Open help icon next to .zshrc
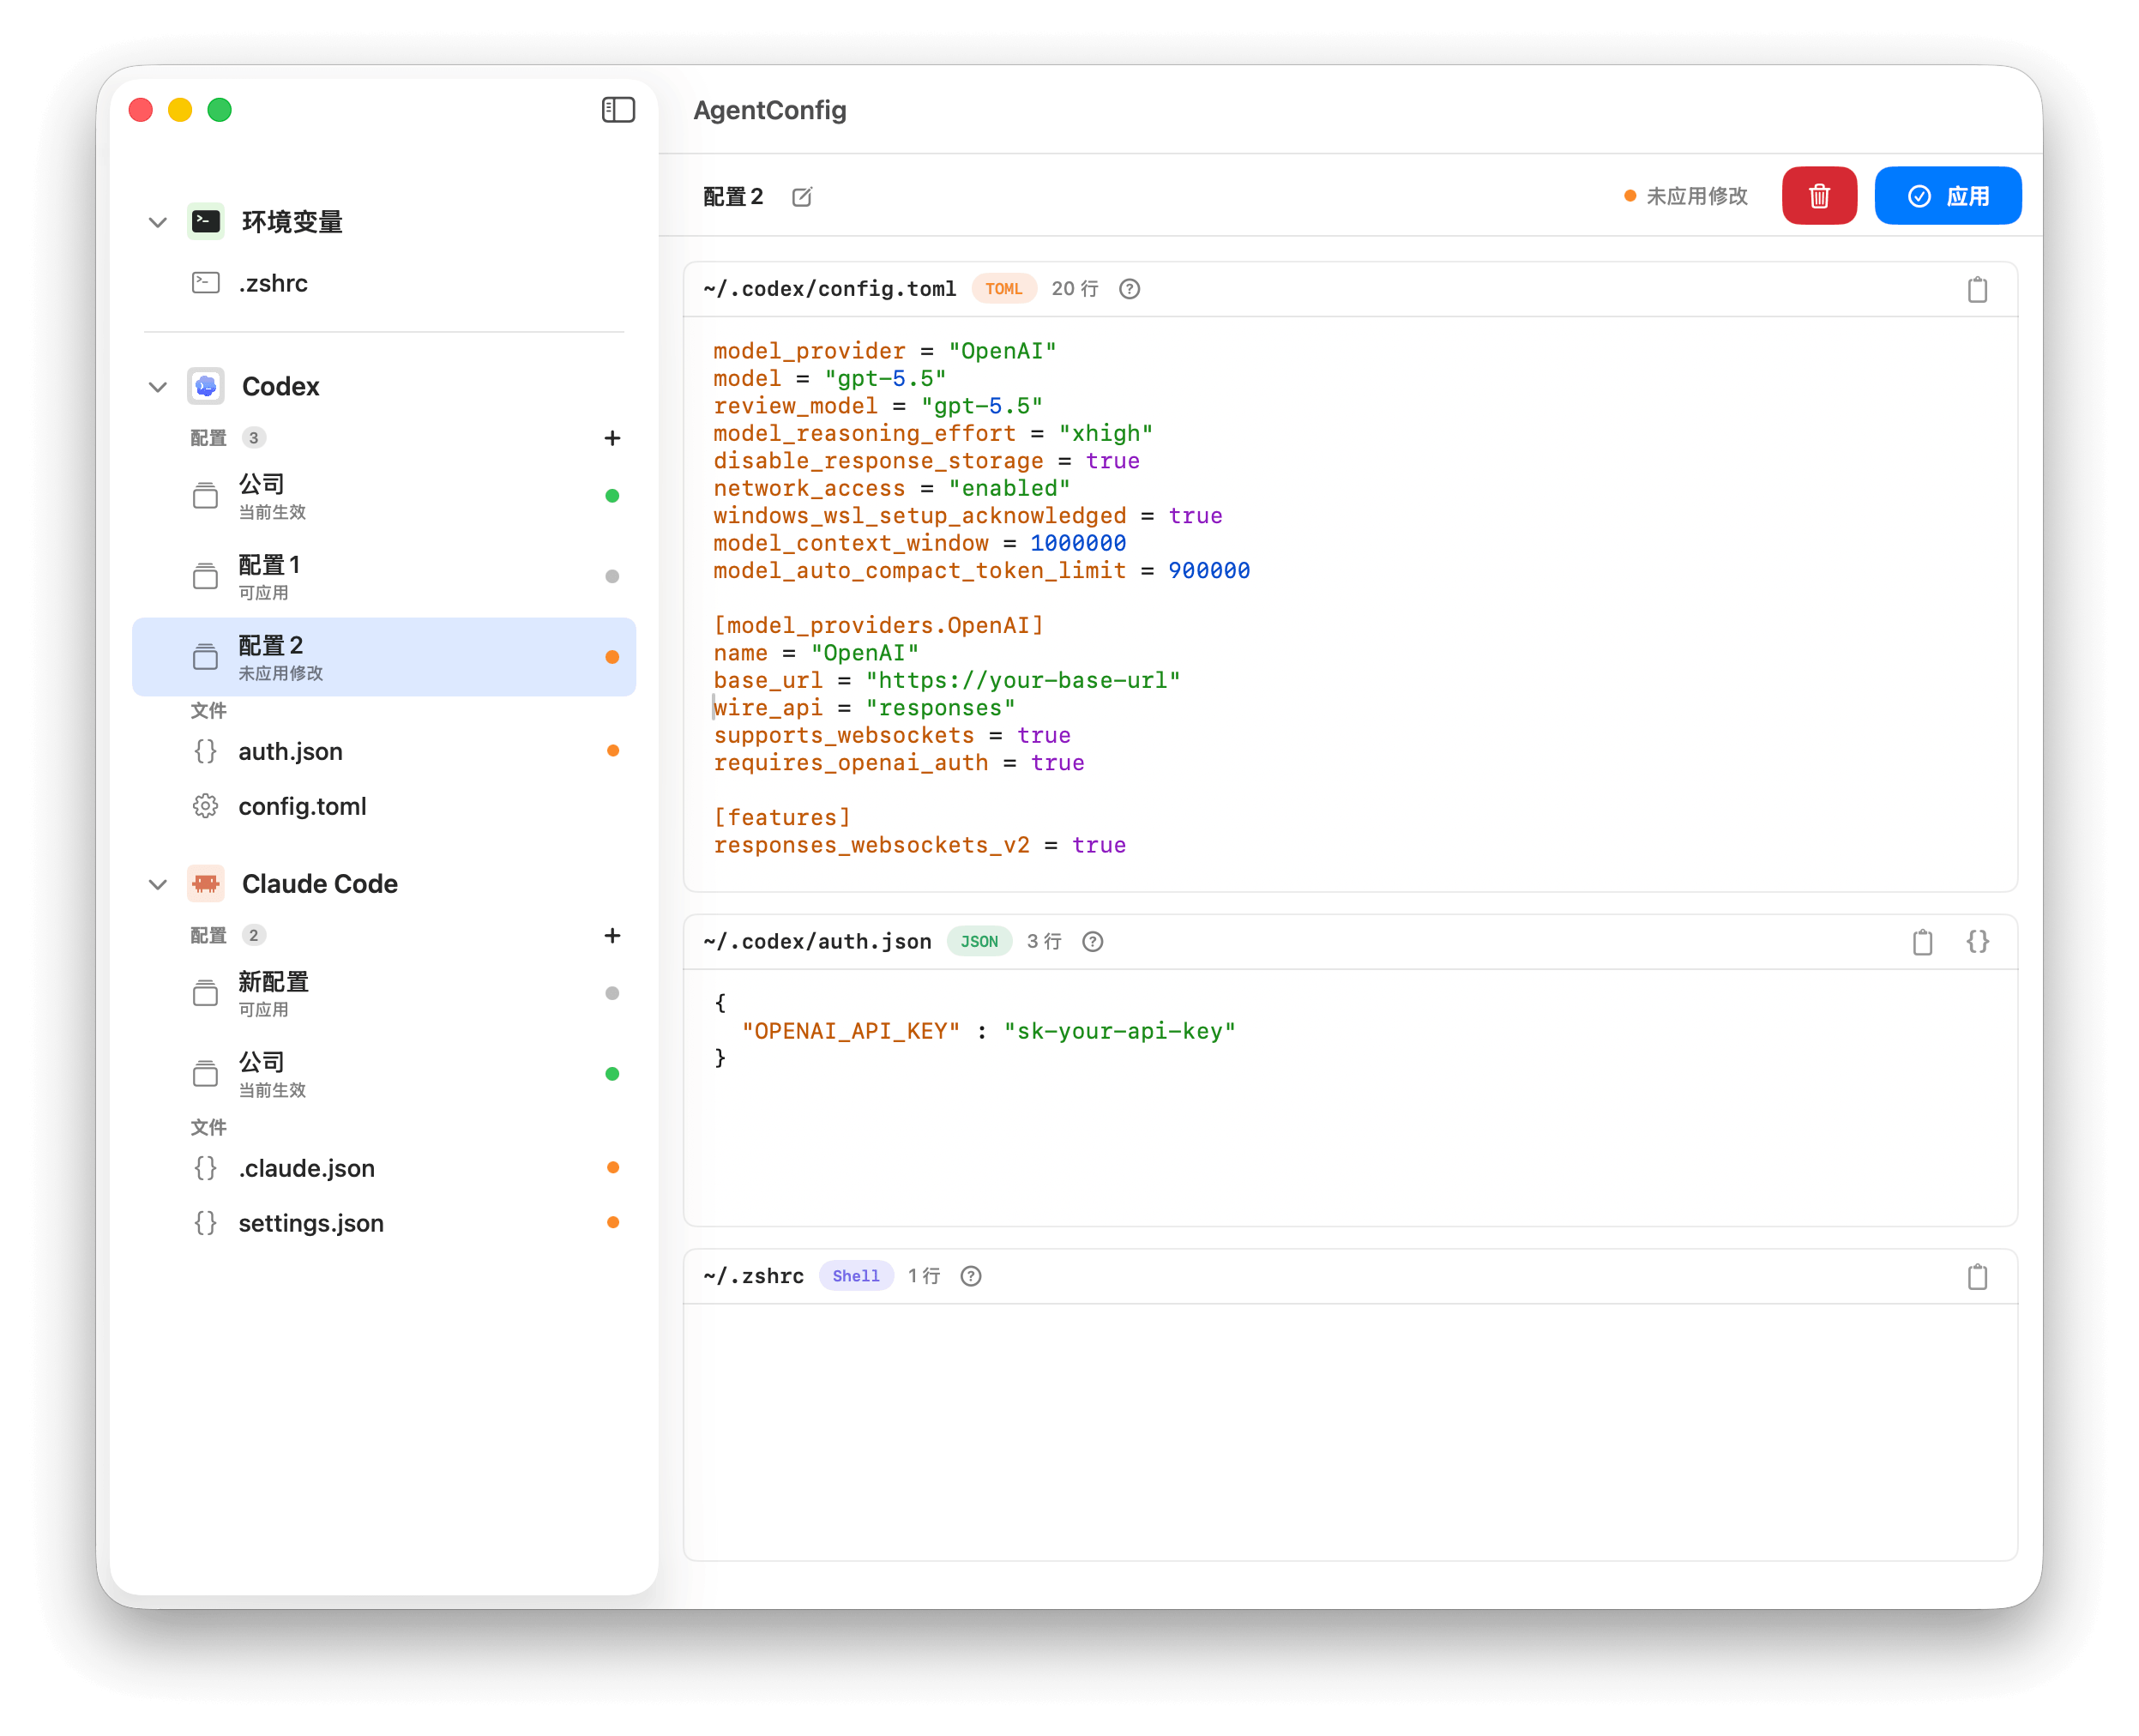Image resolution: width=2139 pixels, height=1736 pixels. pyautogui.click(x=970, y=1277)
